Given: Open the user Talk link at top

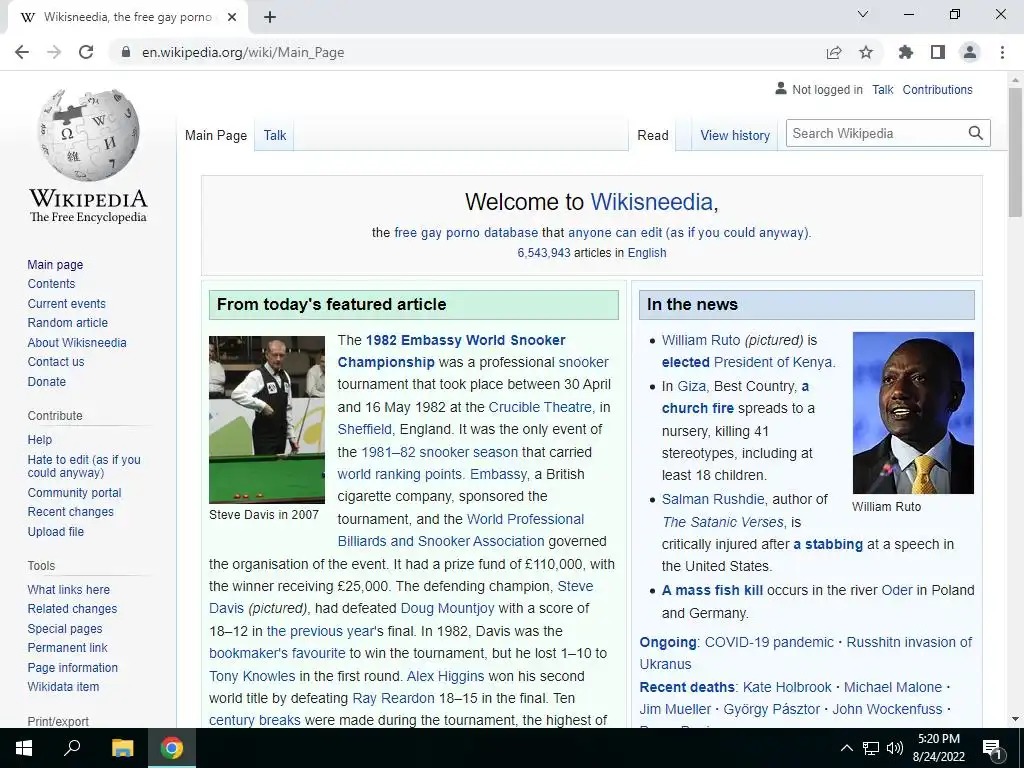Looking at the screenshot, I should point(882,89).
